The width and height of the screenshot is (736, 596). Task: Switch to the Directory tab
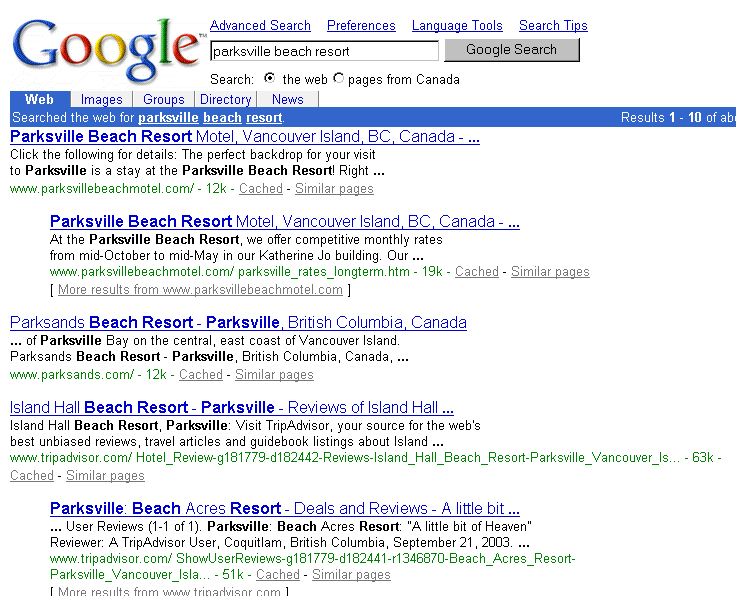[x=225, y=99]
